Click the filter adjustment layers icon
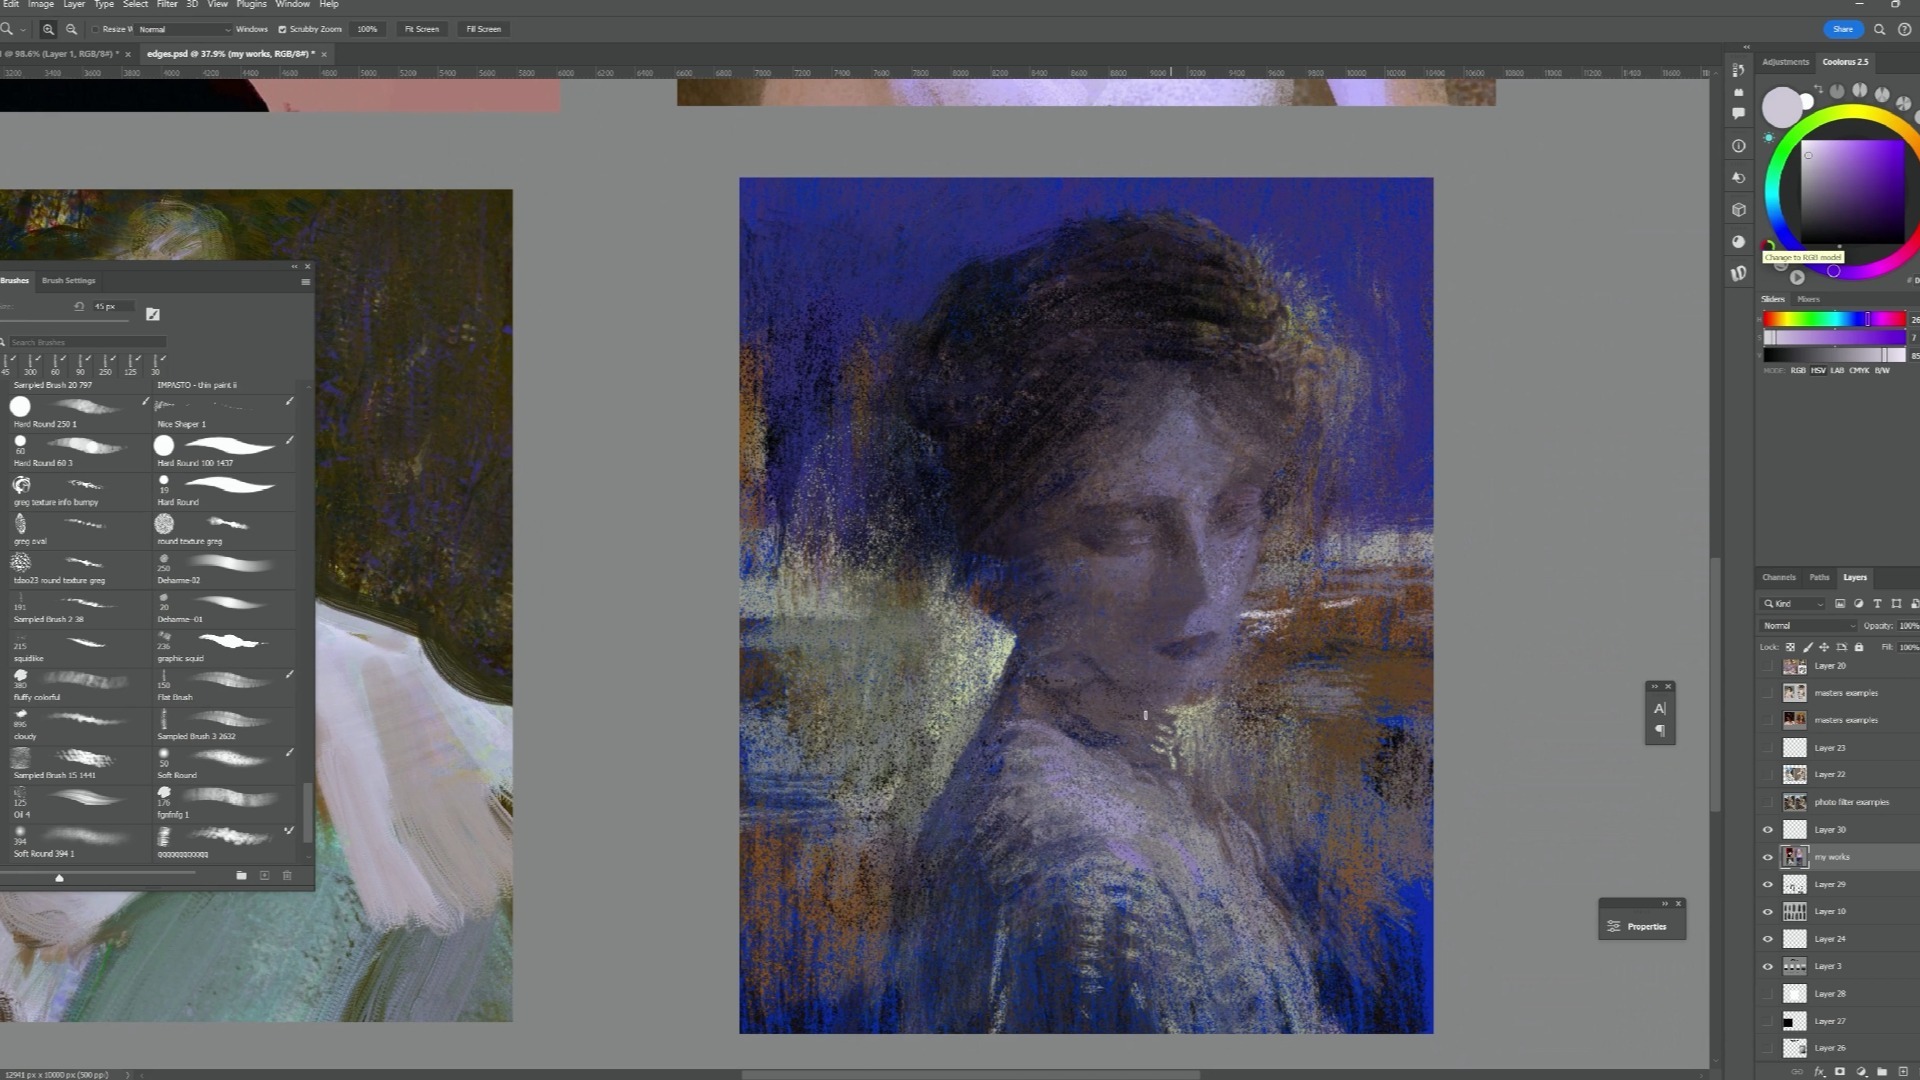This screenshot has width=1920, height=1080. point(1859,604)
